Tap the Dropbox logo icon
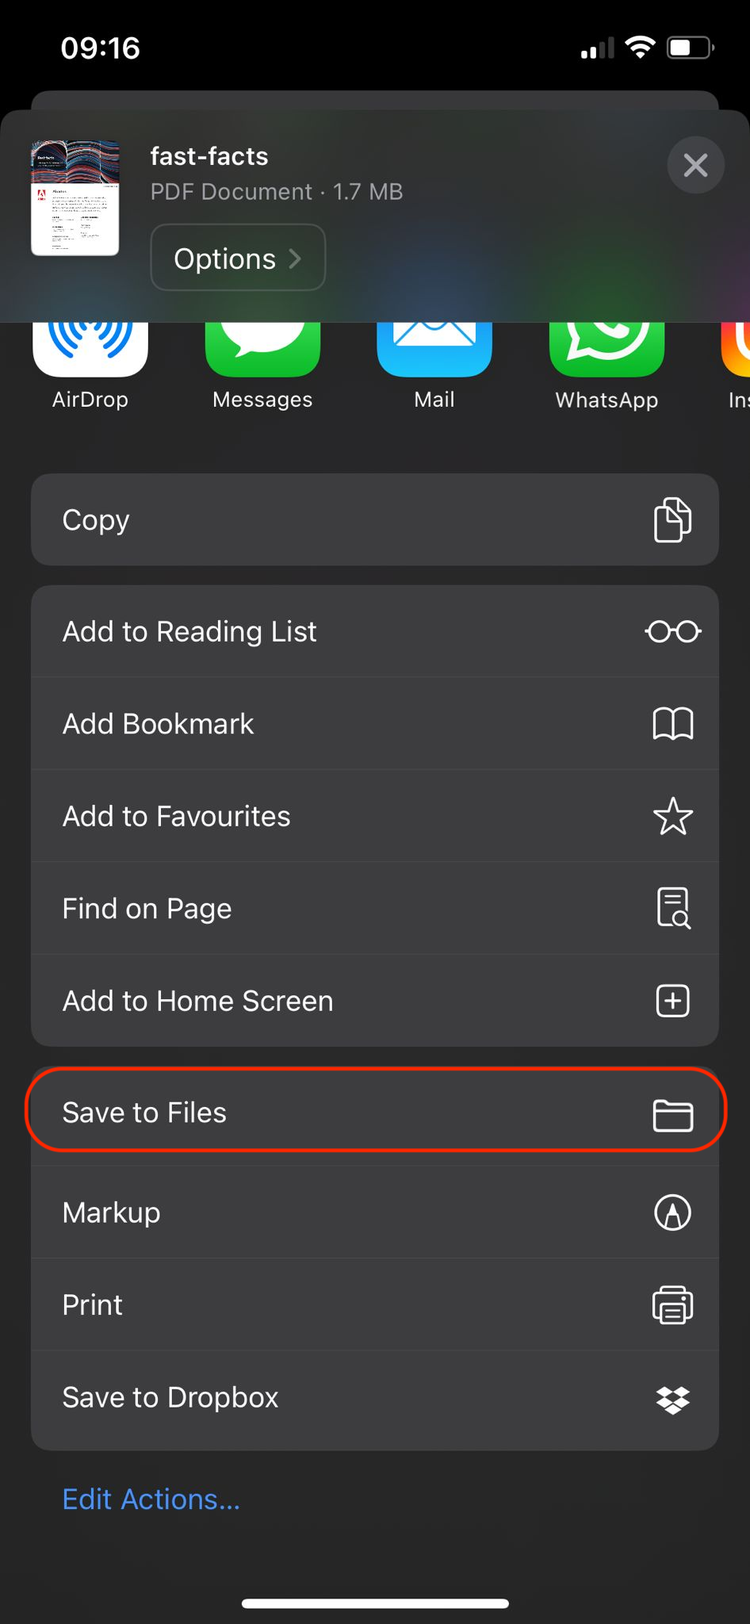750x1624 pixels. [x=672, y=1399]
